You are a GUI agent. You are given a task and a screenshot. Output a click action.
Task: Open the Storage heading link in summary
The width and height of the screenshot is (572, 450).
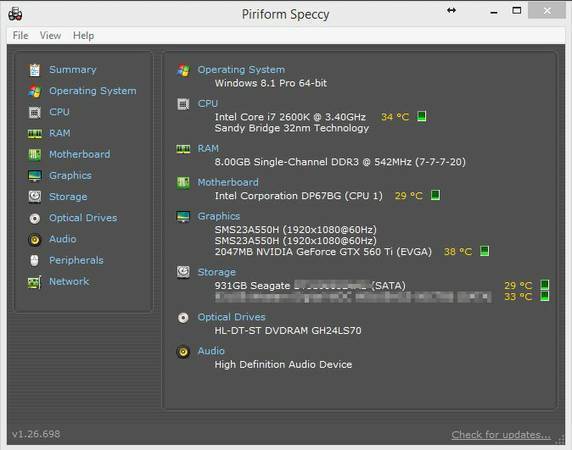(217, 272)
